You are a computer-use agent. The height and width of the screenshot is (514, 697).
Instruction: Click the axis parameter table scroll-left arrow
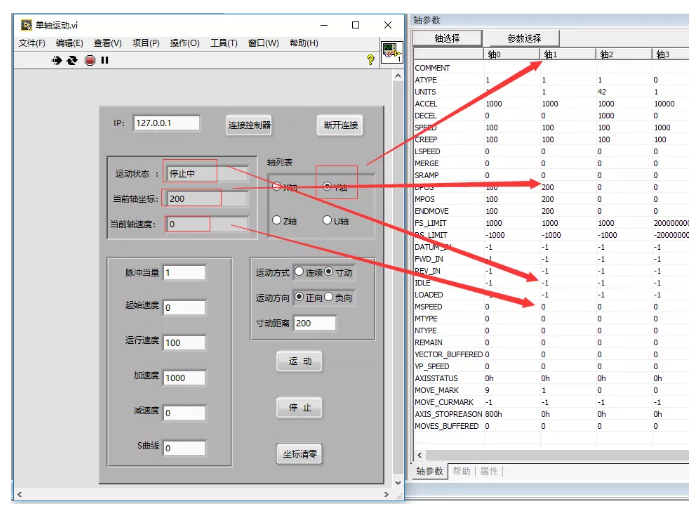coord(420,455)
